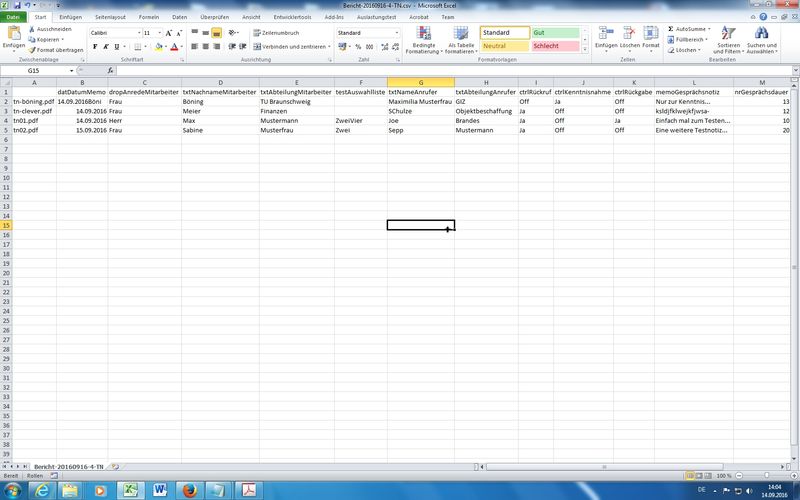Toggle bold formatting

[x=95, y=46]
